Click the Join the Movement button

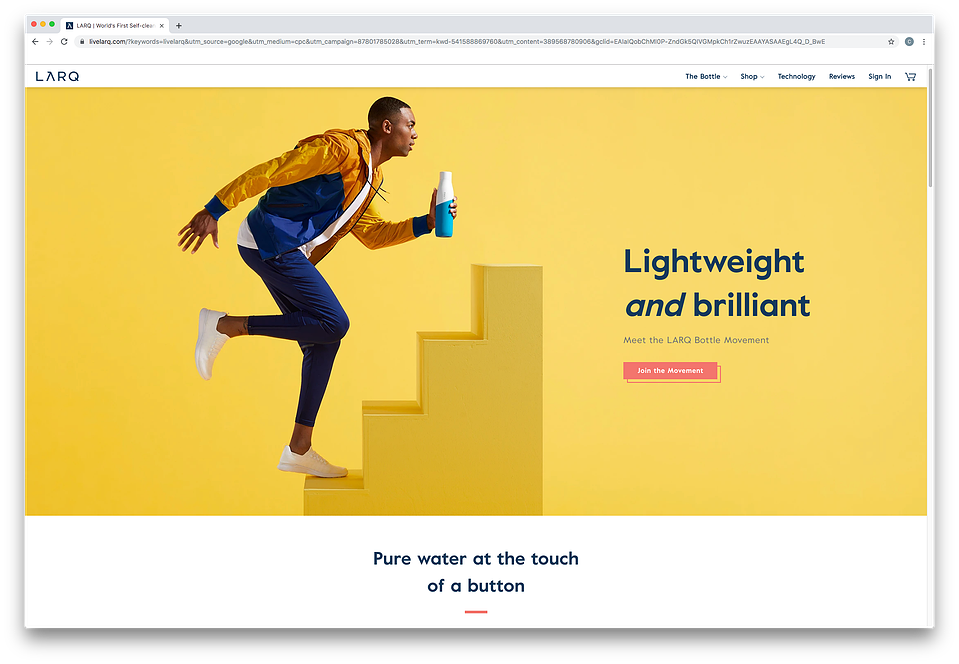click(670, 371)
